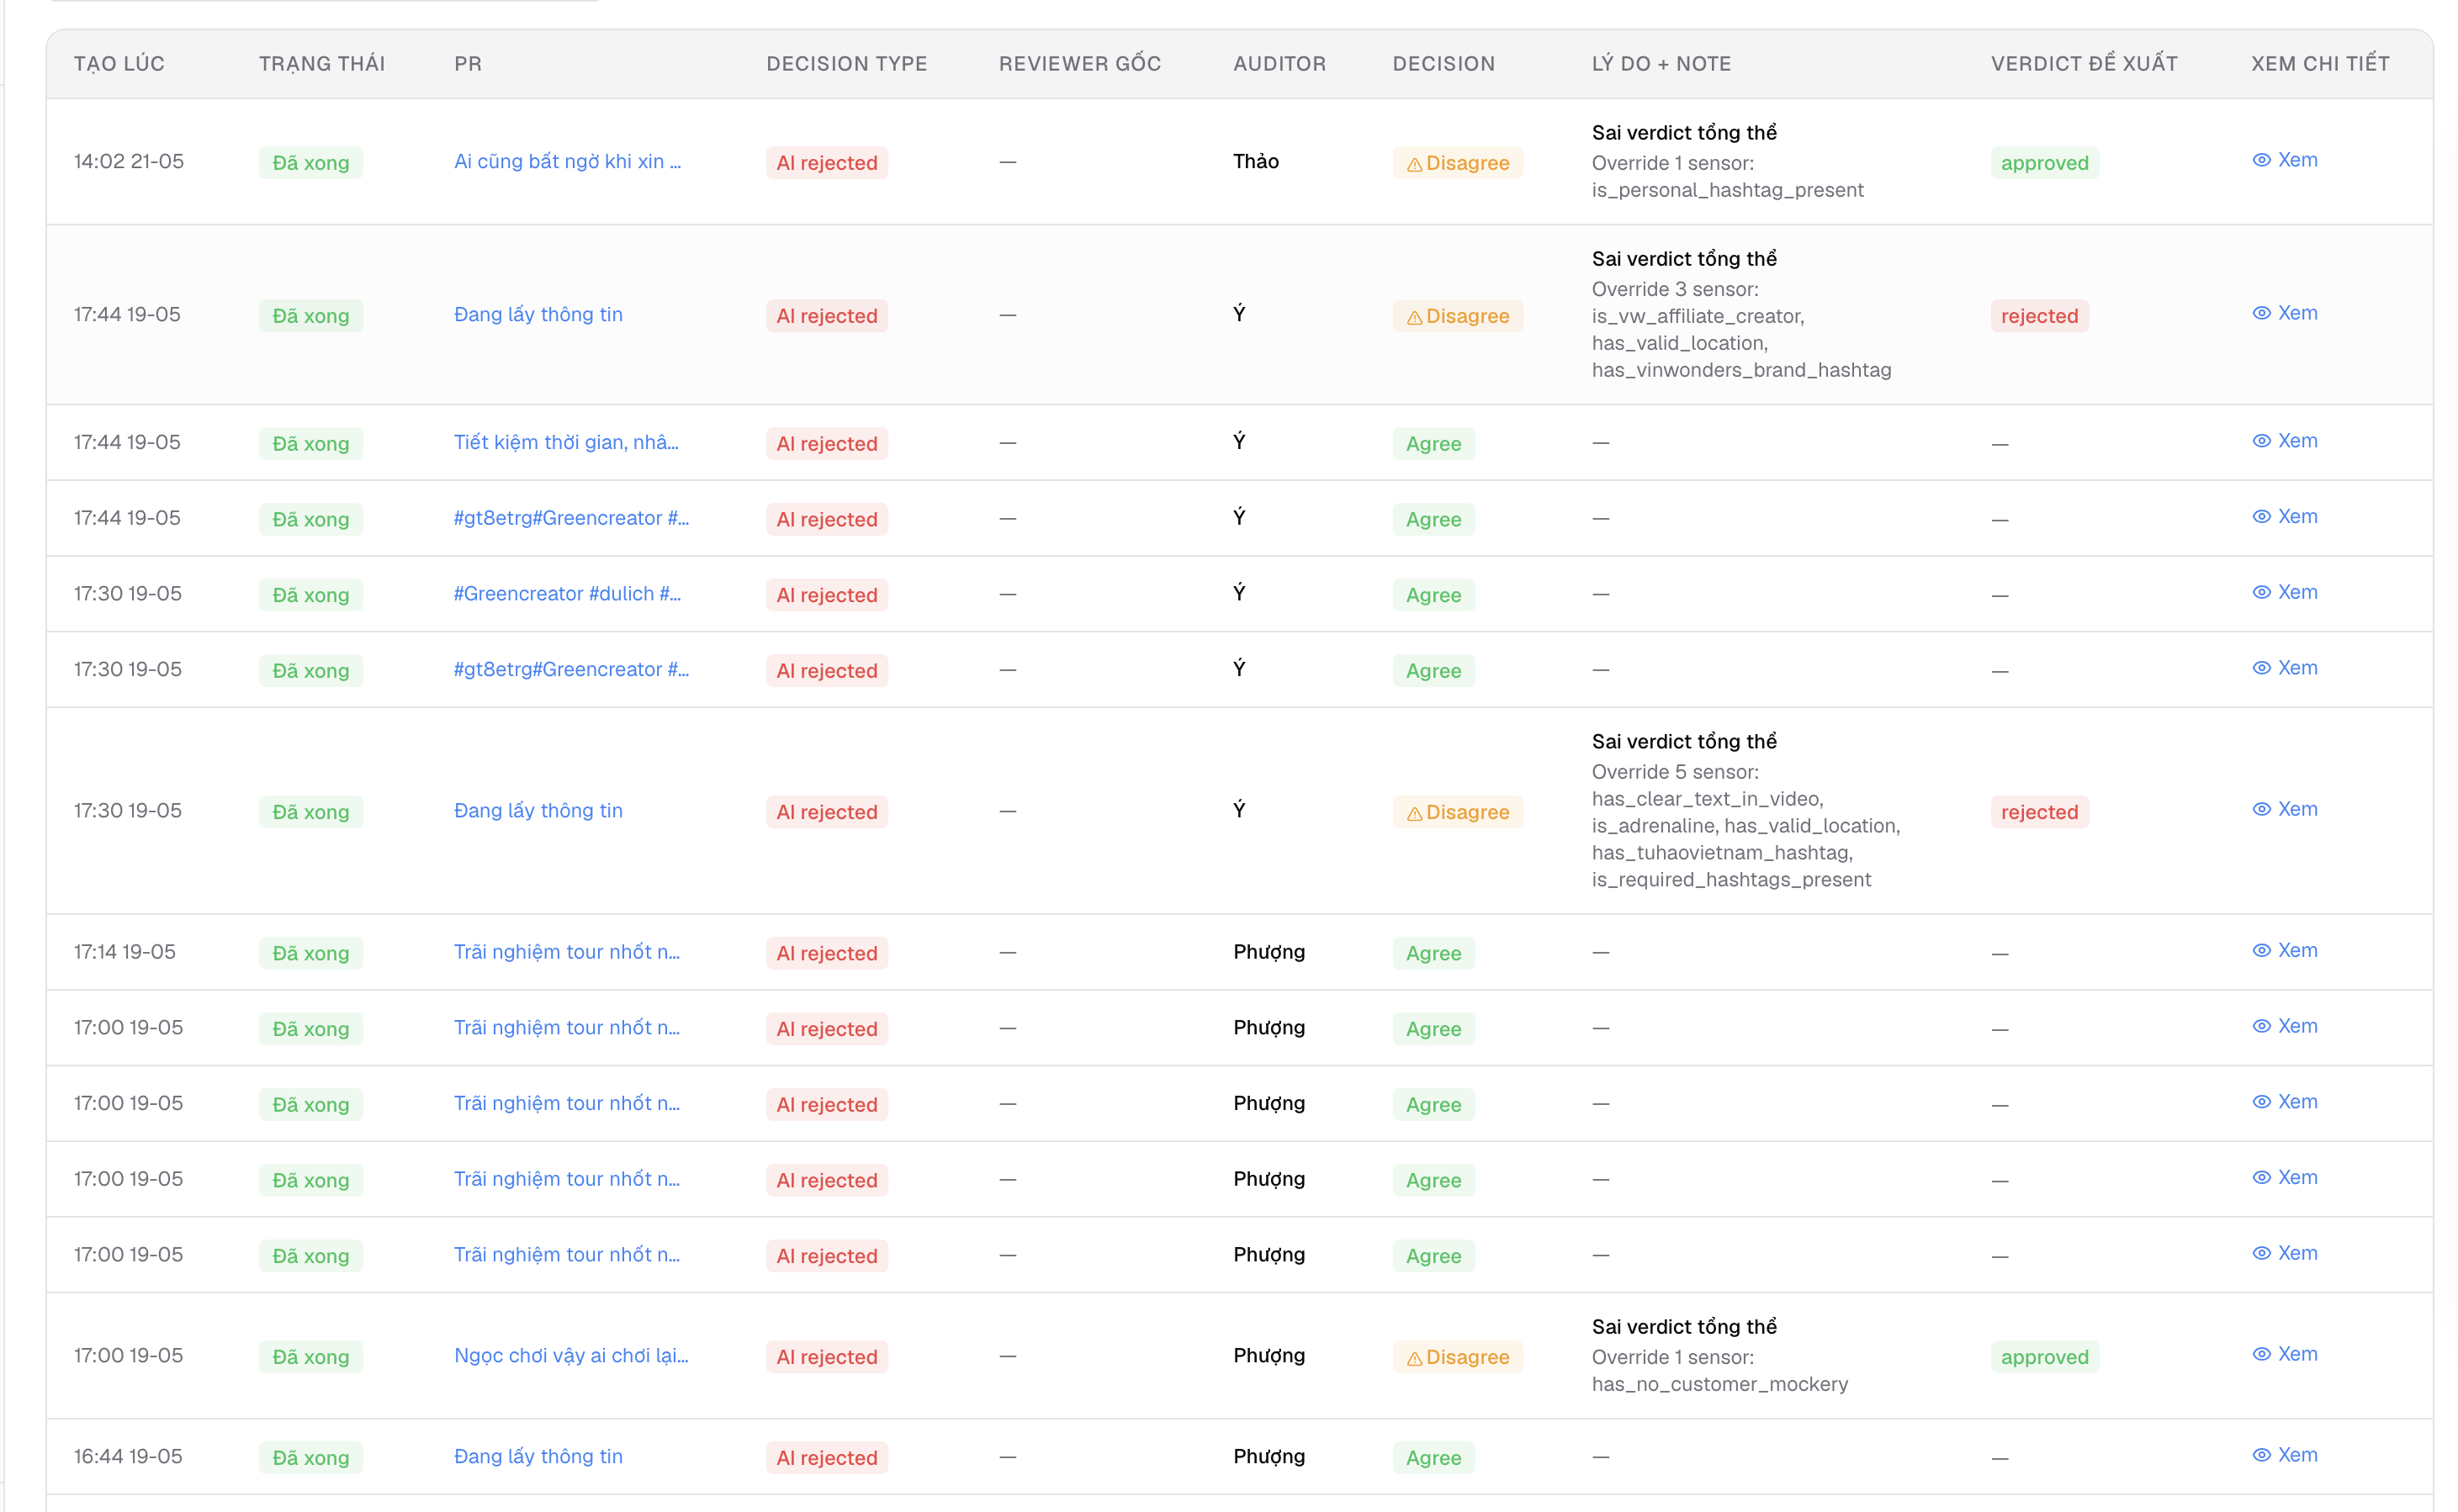
Task: Click the 'VERDICT ĐỀ XUẤT' column header
Action: [x=2084, y=64]
